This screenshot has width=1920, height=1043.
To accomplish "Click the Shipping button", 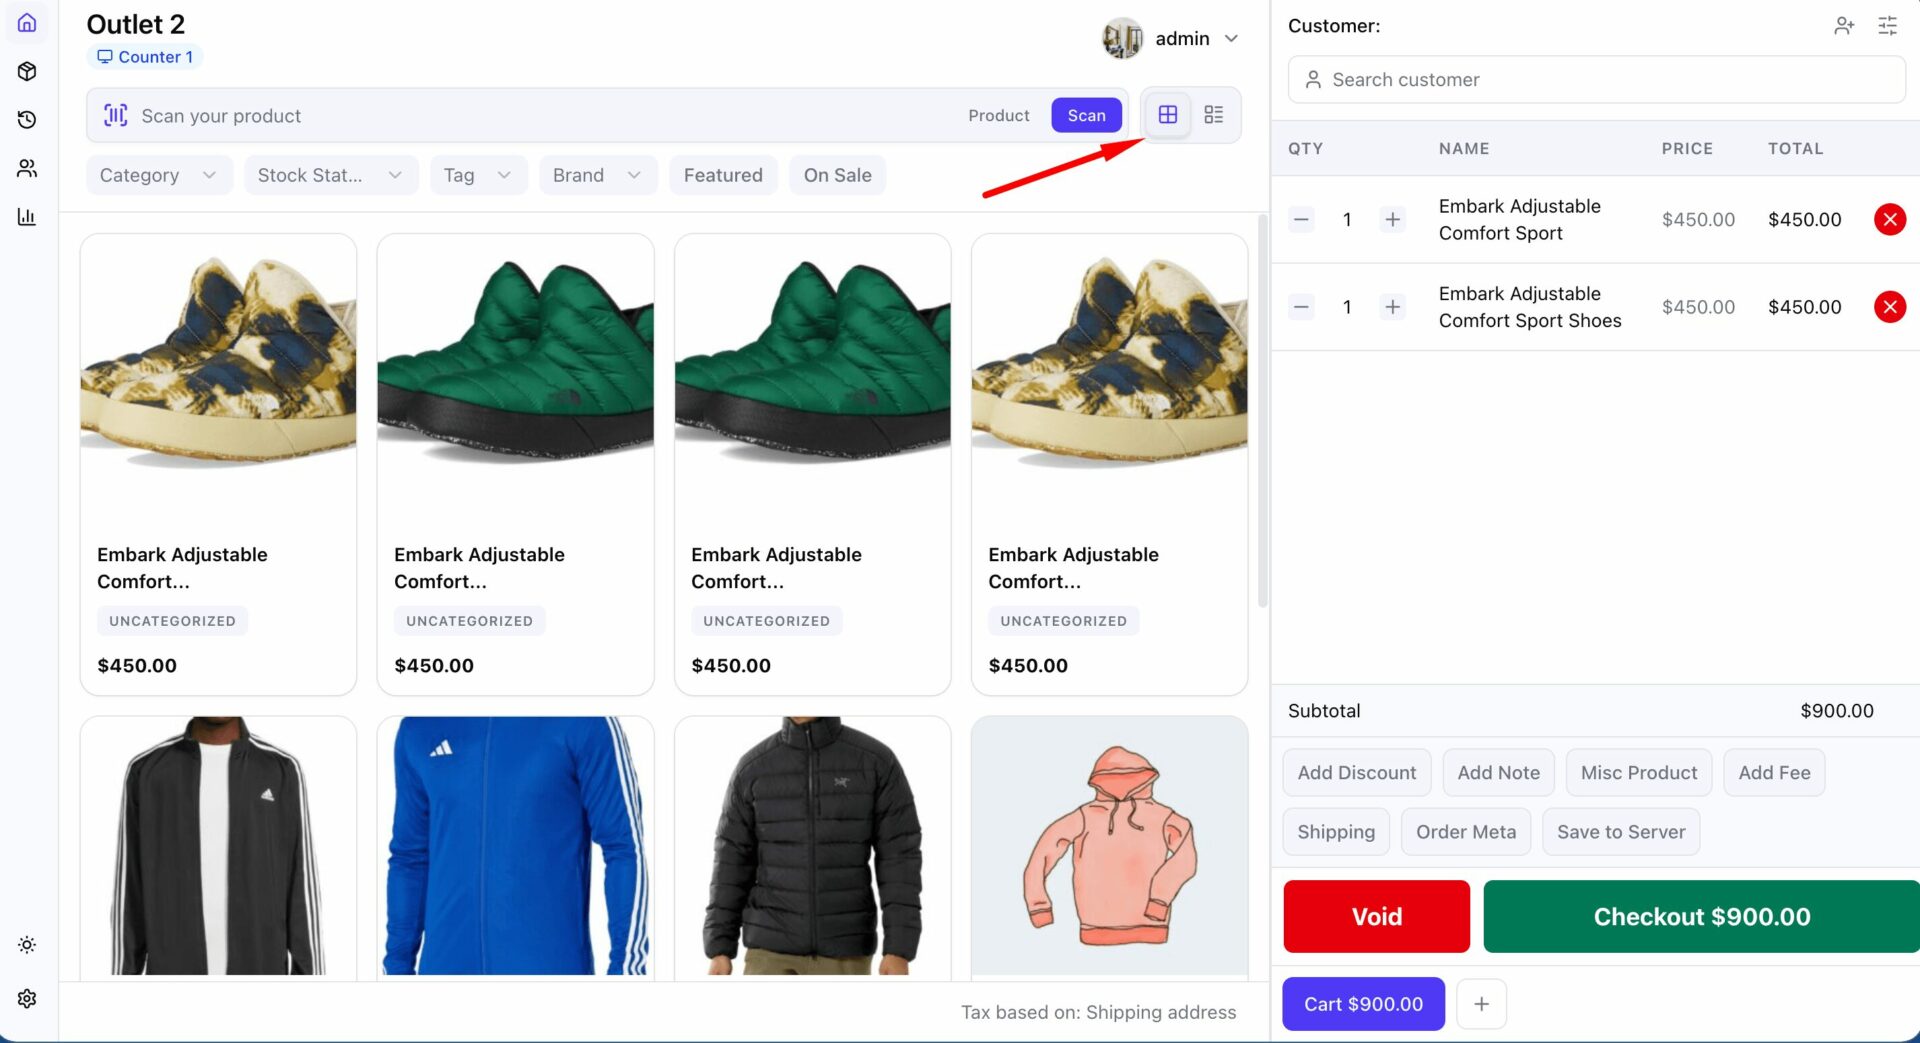I will tap(1336, 832).
